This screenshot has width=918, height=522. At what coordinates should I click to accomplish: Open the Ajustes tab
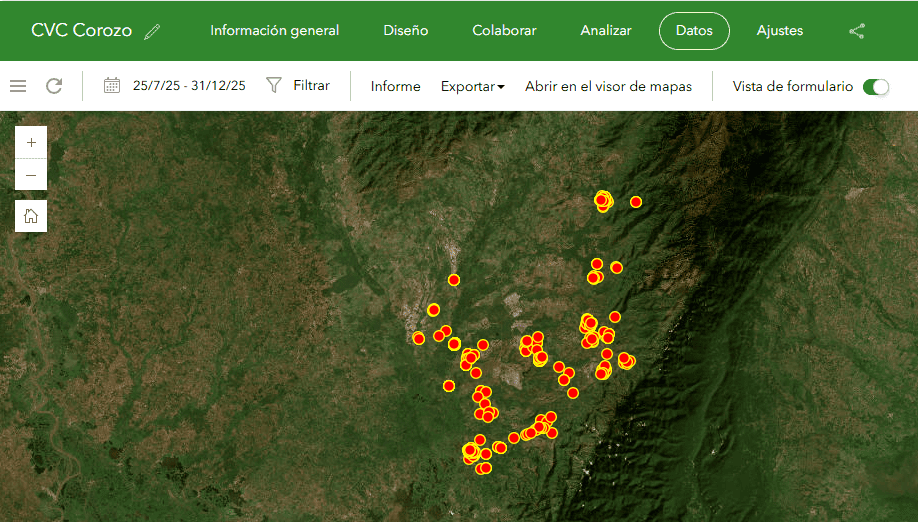779,31
